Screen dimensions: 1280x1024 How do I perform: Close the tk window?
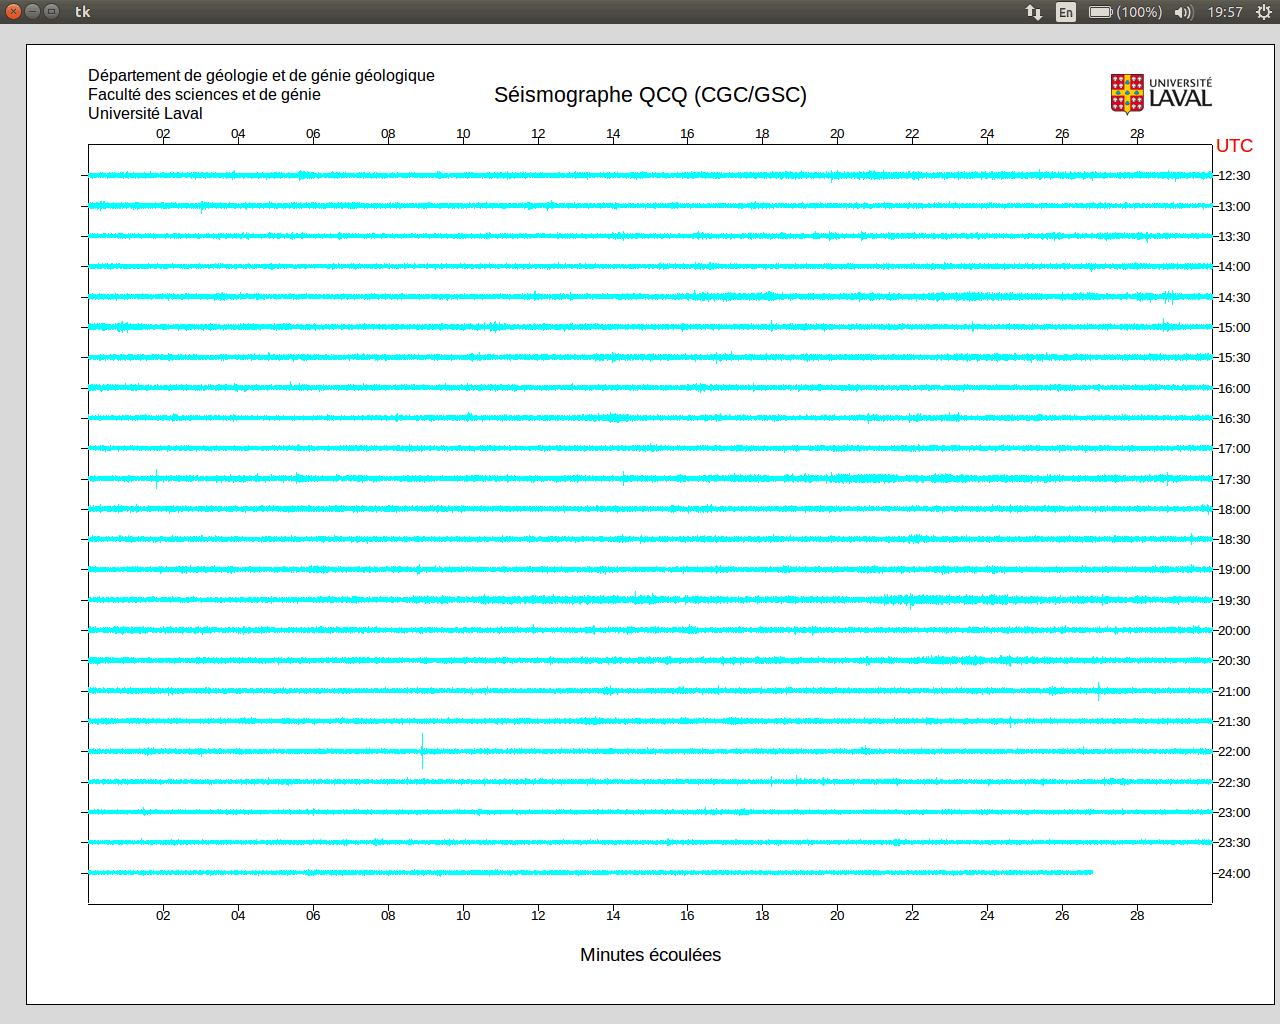click(x=13, y=11)
